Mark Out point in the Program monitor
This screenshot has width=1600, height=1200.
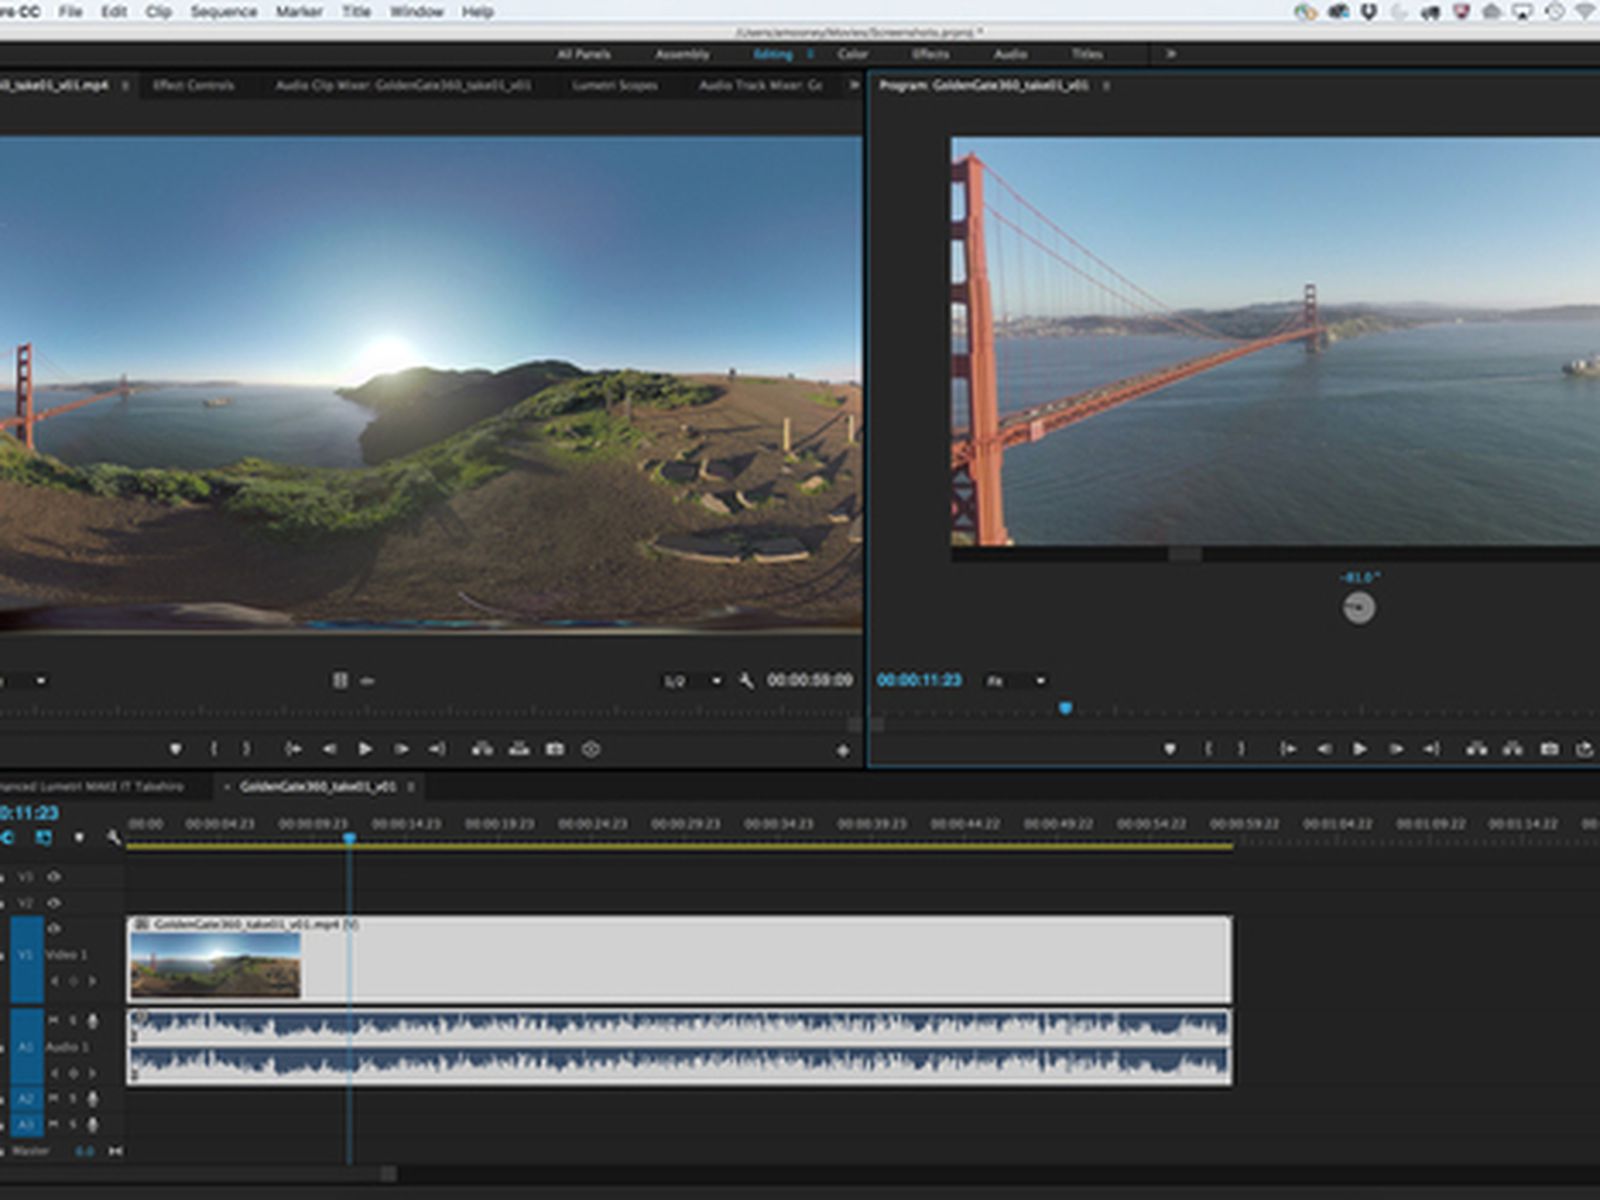1241,749
